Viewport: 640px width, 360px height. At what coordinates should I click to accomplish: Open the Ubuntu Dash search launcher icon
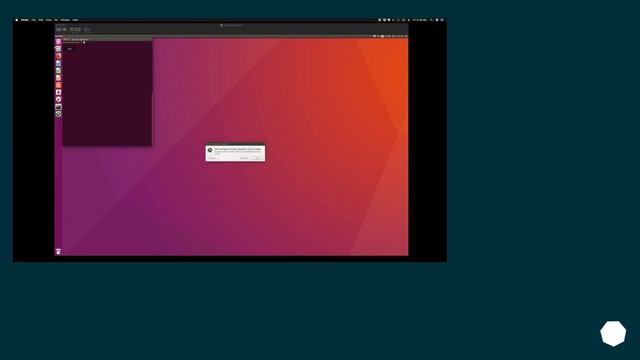click(x=58, y=42)
